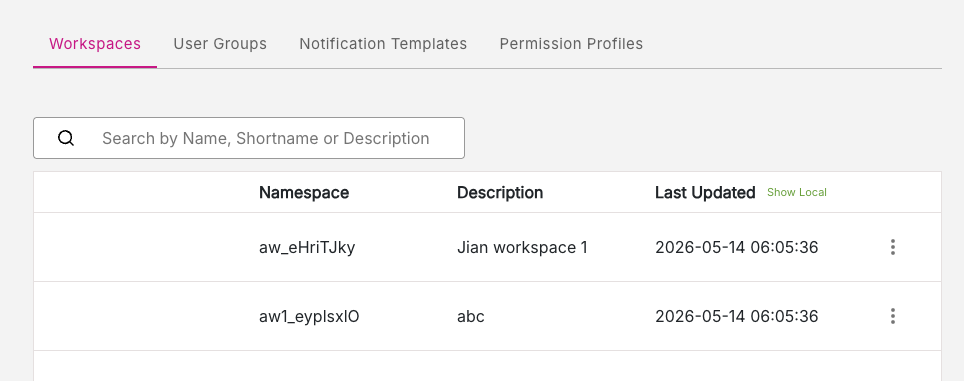Click the Last Updated column header

[x=705, y=192]
